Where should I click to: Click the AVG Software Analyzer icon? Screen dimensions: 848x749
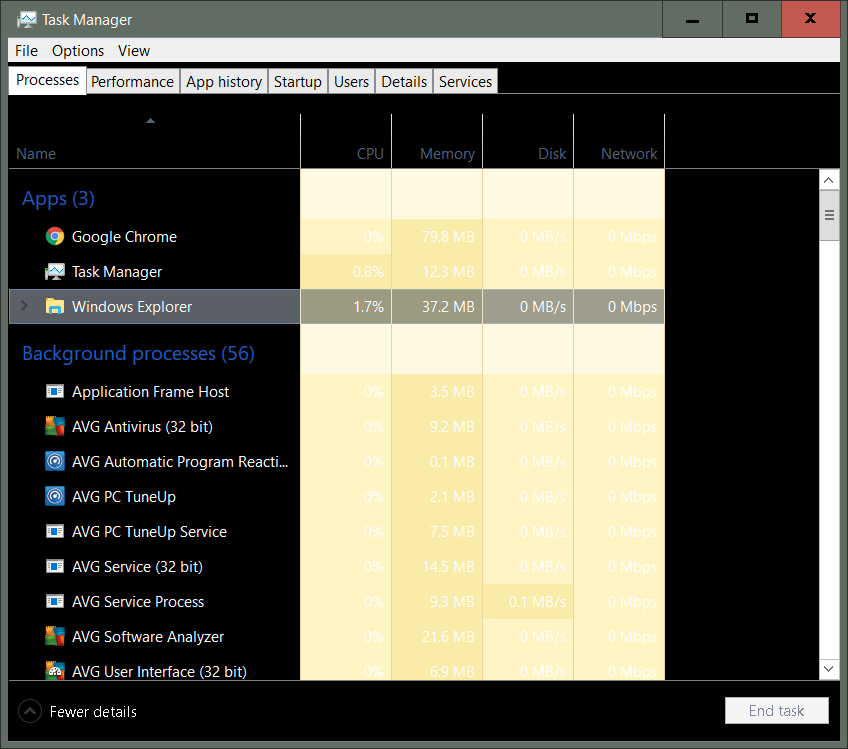[x=55, y=637]
